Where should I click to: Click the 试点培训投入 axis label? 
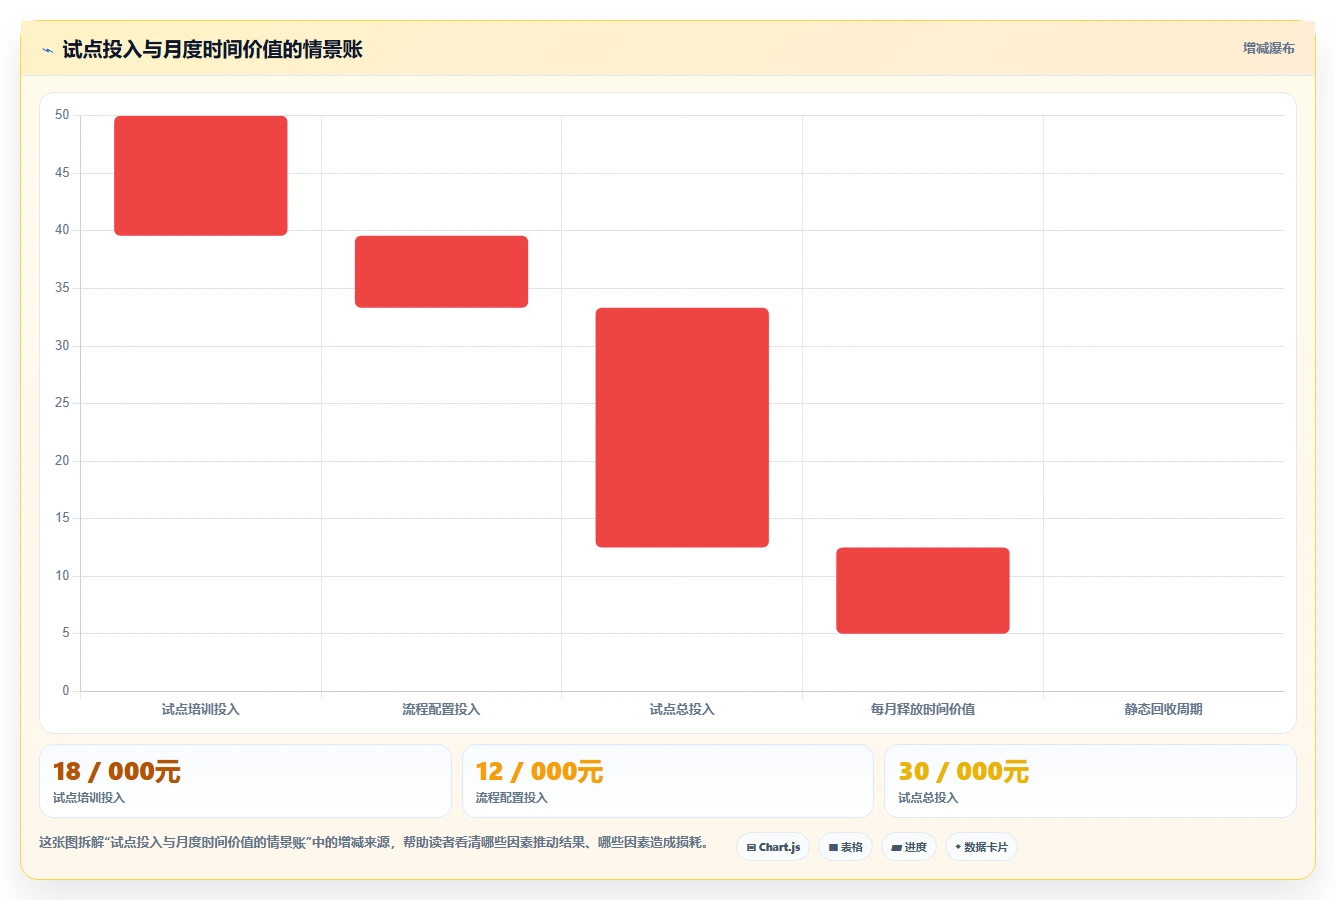[201, 709]
